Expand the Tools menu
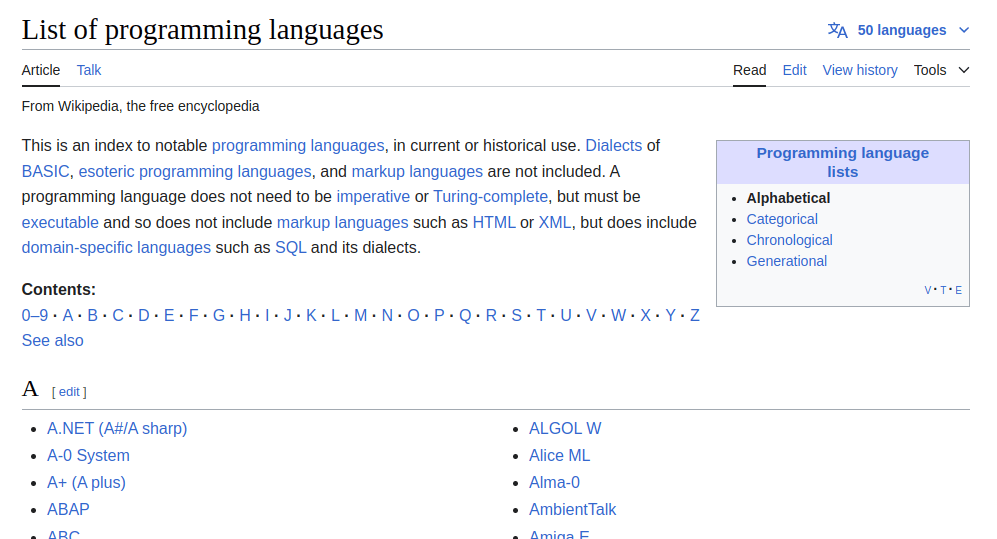997x539 pixels. coord(941,70)
